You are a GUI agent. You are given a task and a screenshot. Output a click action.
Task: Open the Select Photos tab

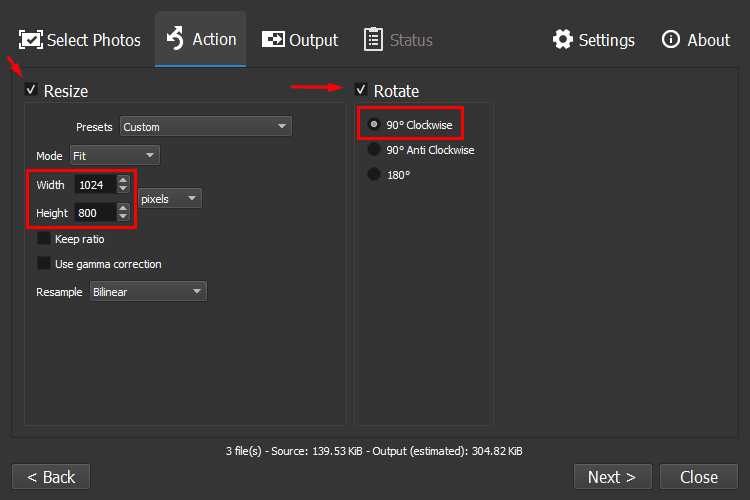(80, 40)
